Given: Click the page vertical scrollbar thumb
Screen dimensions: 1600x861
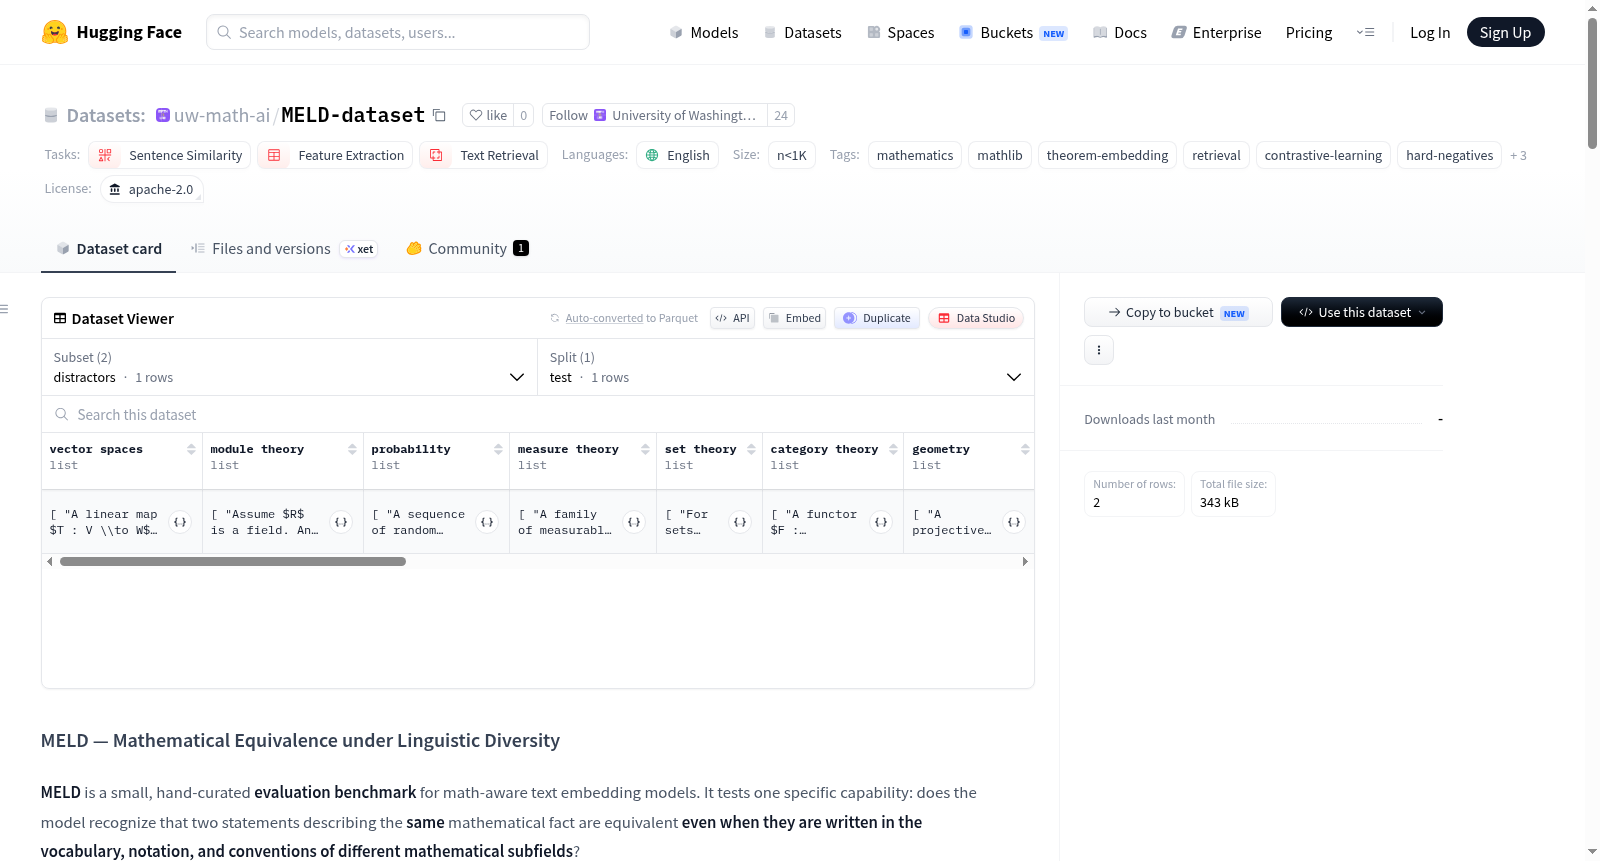Looking at the screenshot, I should tap(1592, 83).
